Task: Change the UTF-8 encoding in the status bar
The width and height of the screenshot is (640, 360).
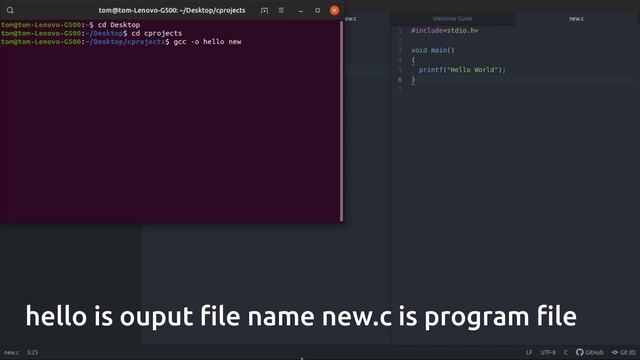Action: click(x=548, y=352)
